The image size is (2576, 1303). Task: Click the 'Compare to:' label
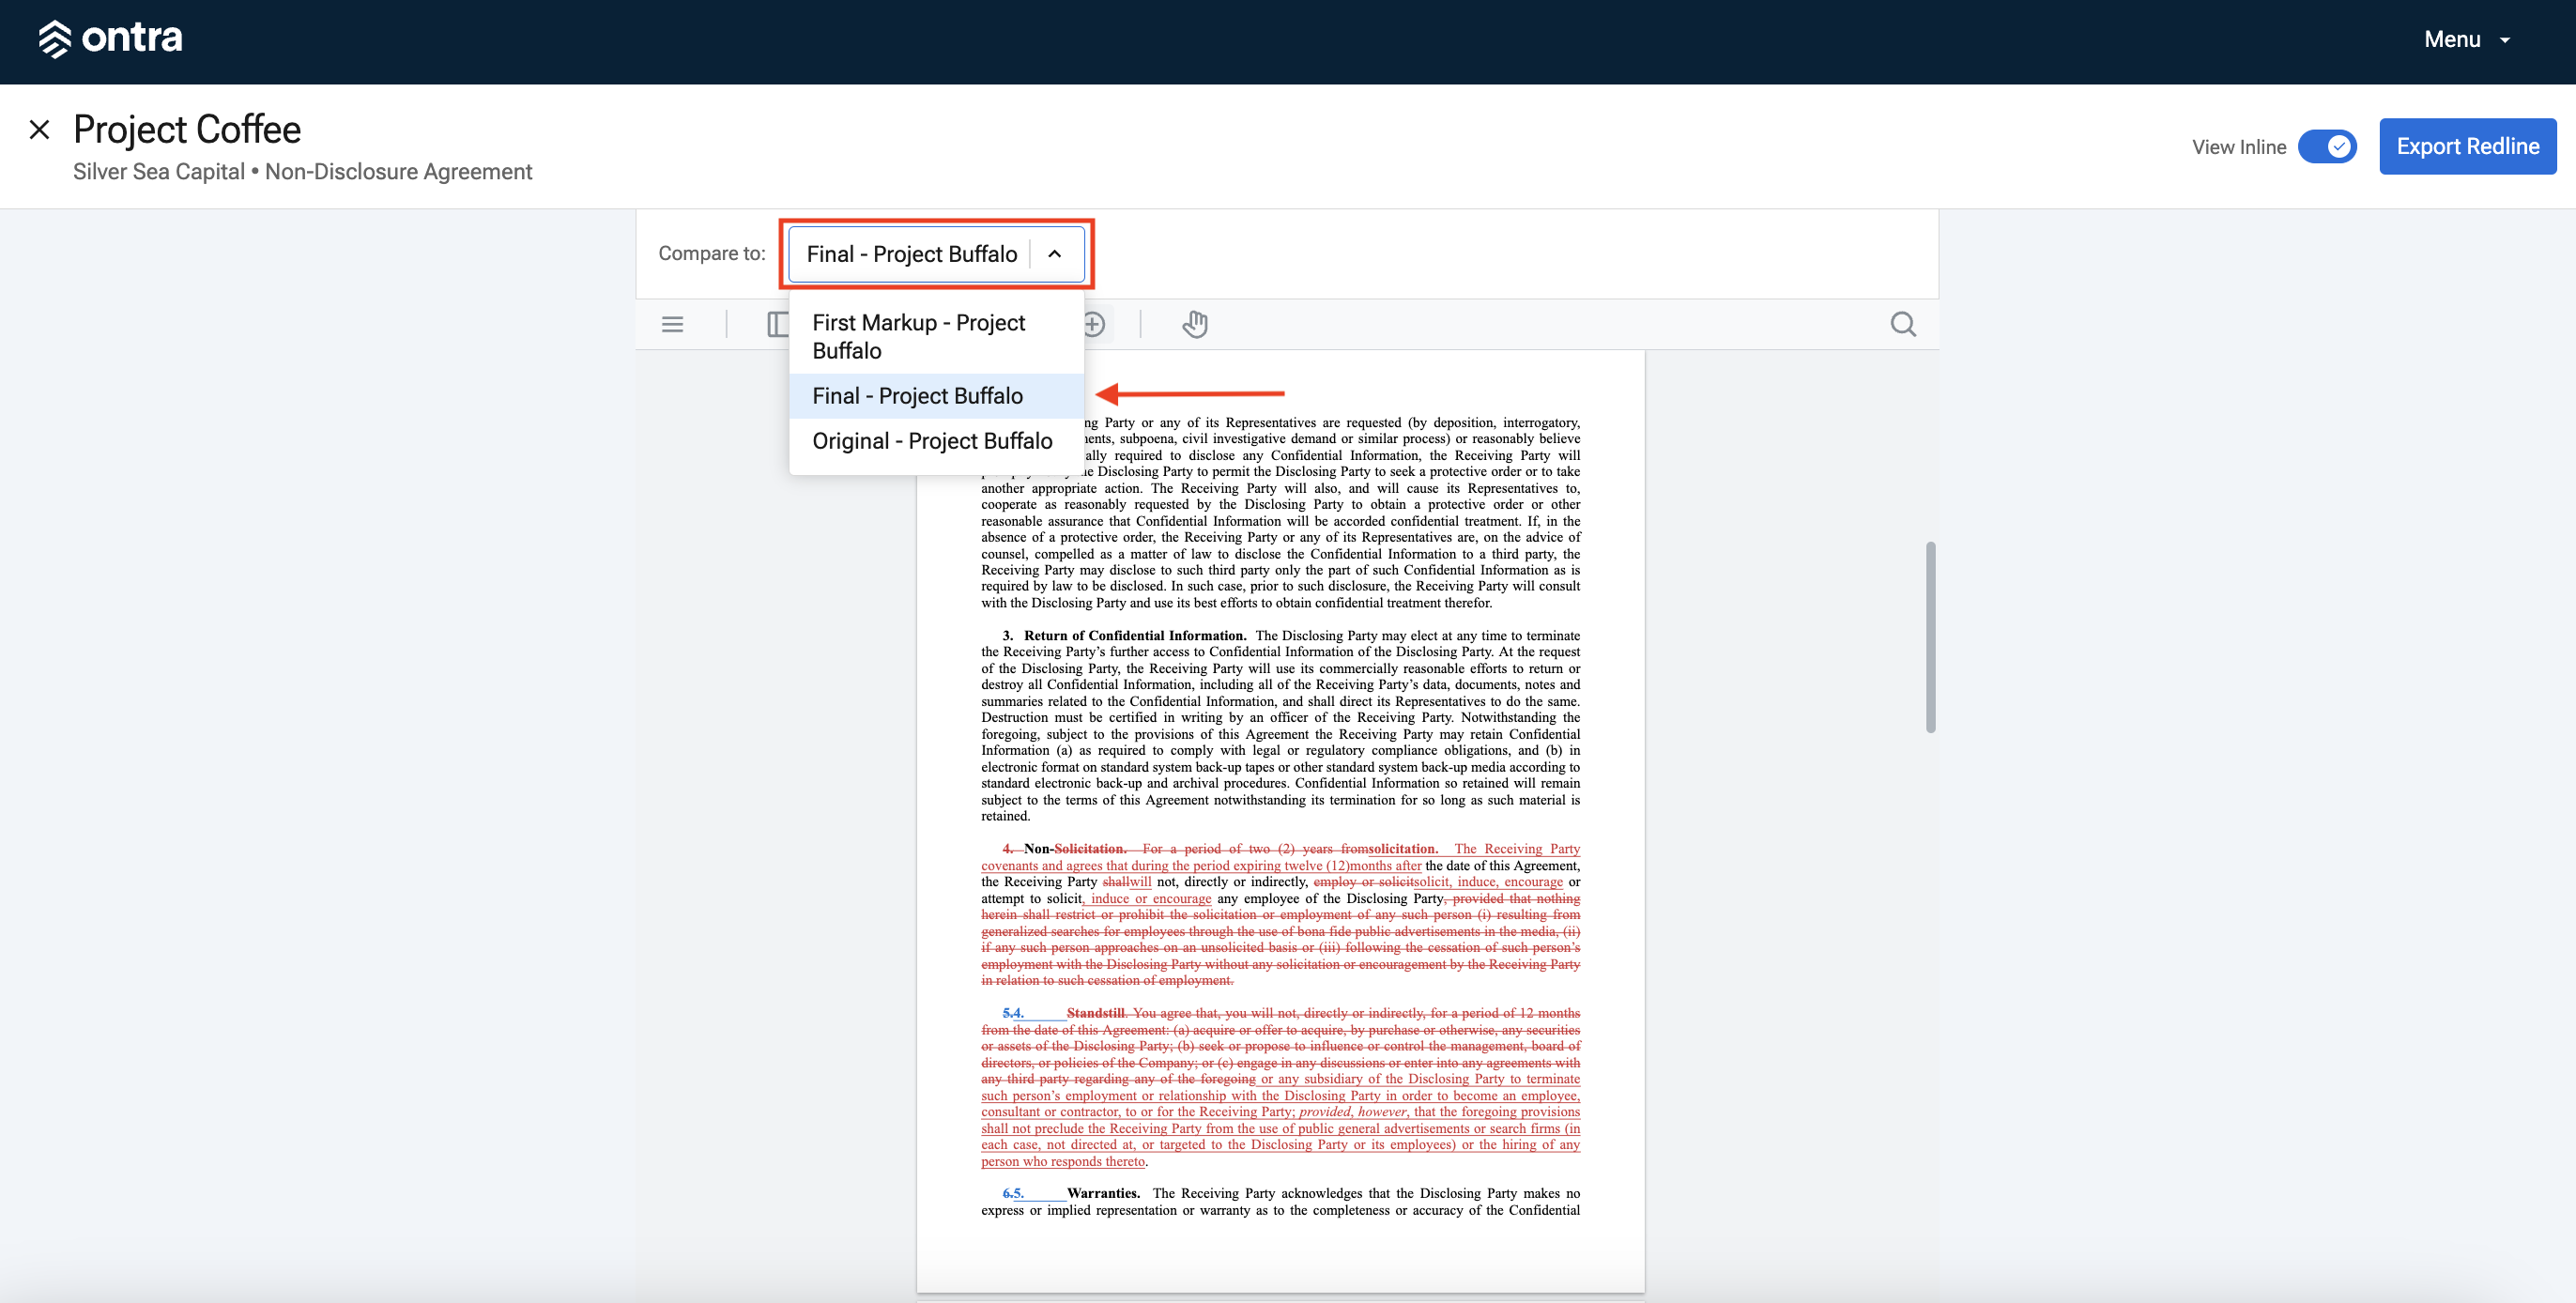[711, 253]
